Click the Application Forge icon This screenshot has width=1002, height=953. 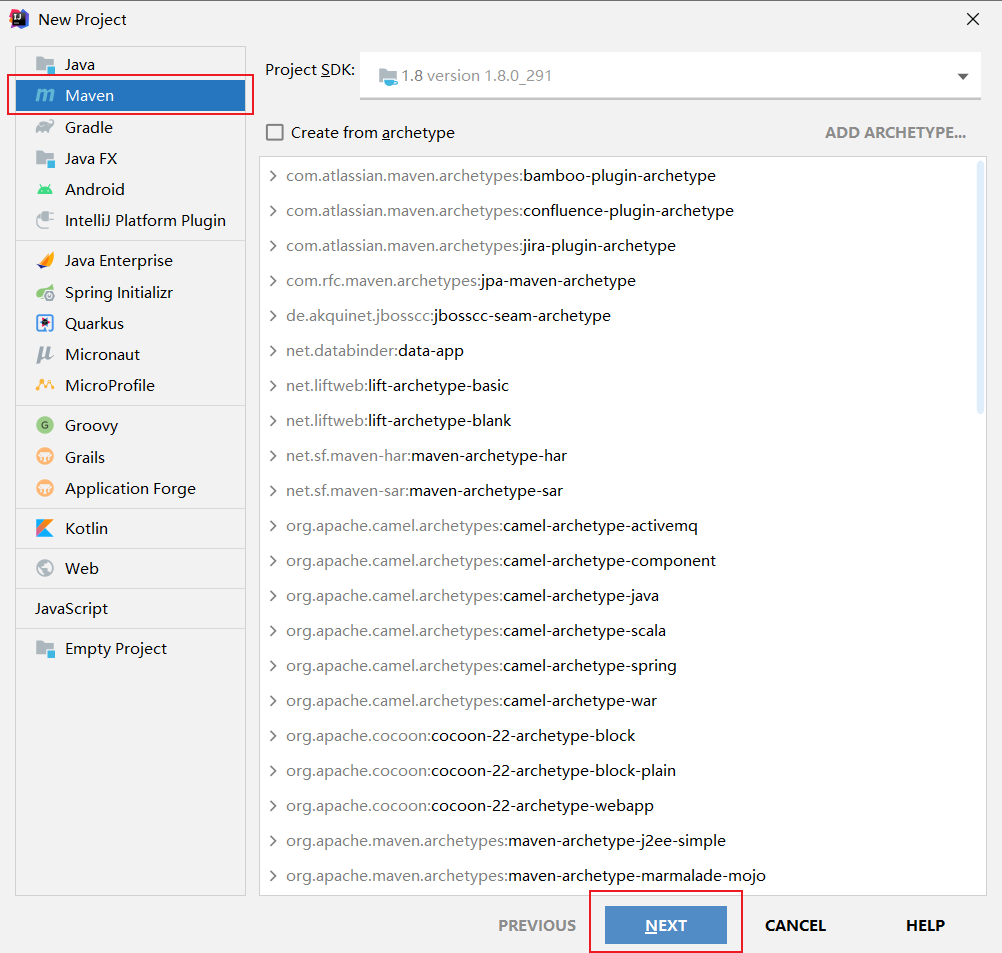click(45, 488)
